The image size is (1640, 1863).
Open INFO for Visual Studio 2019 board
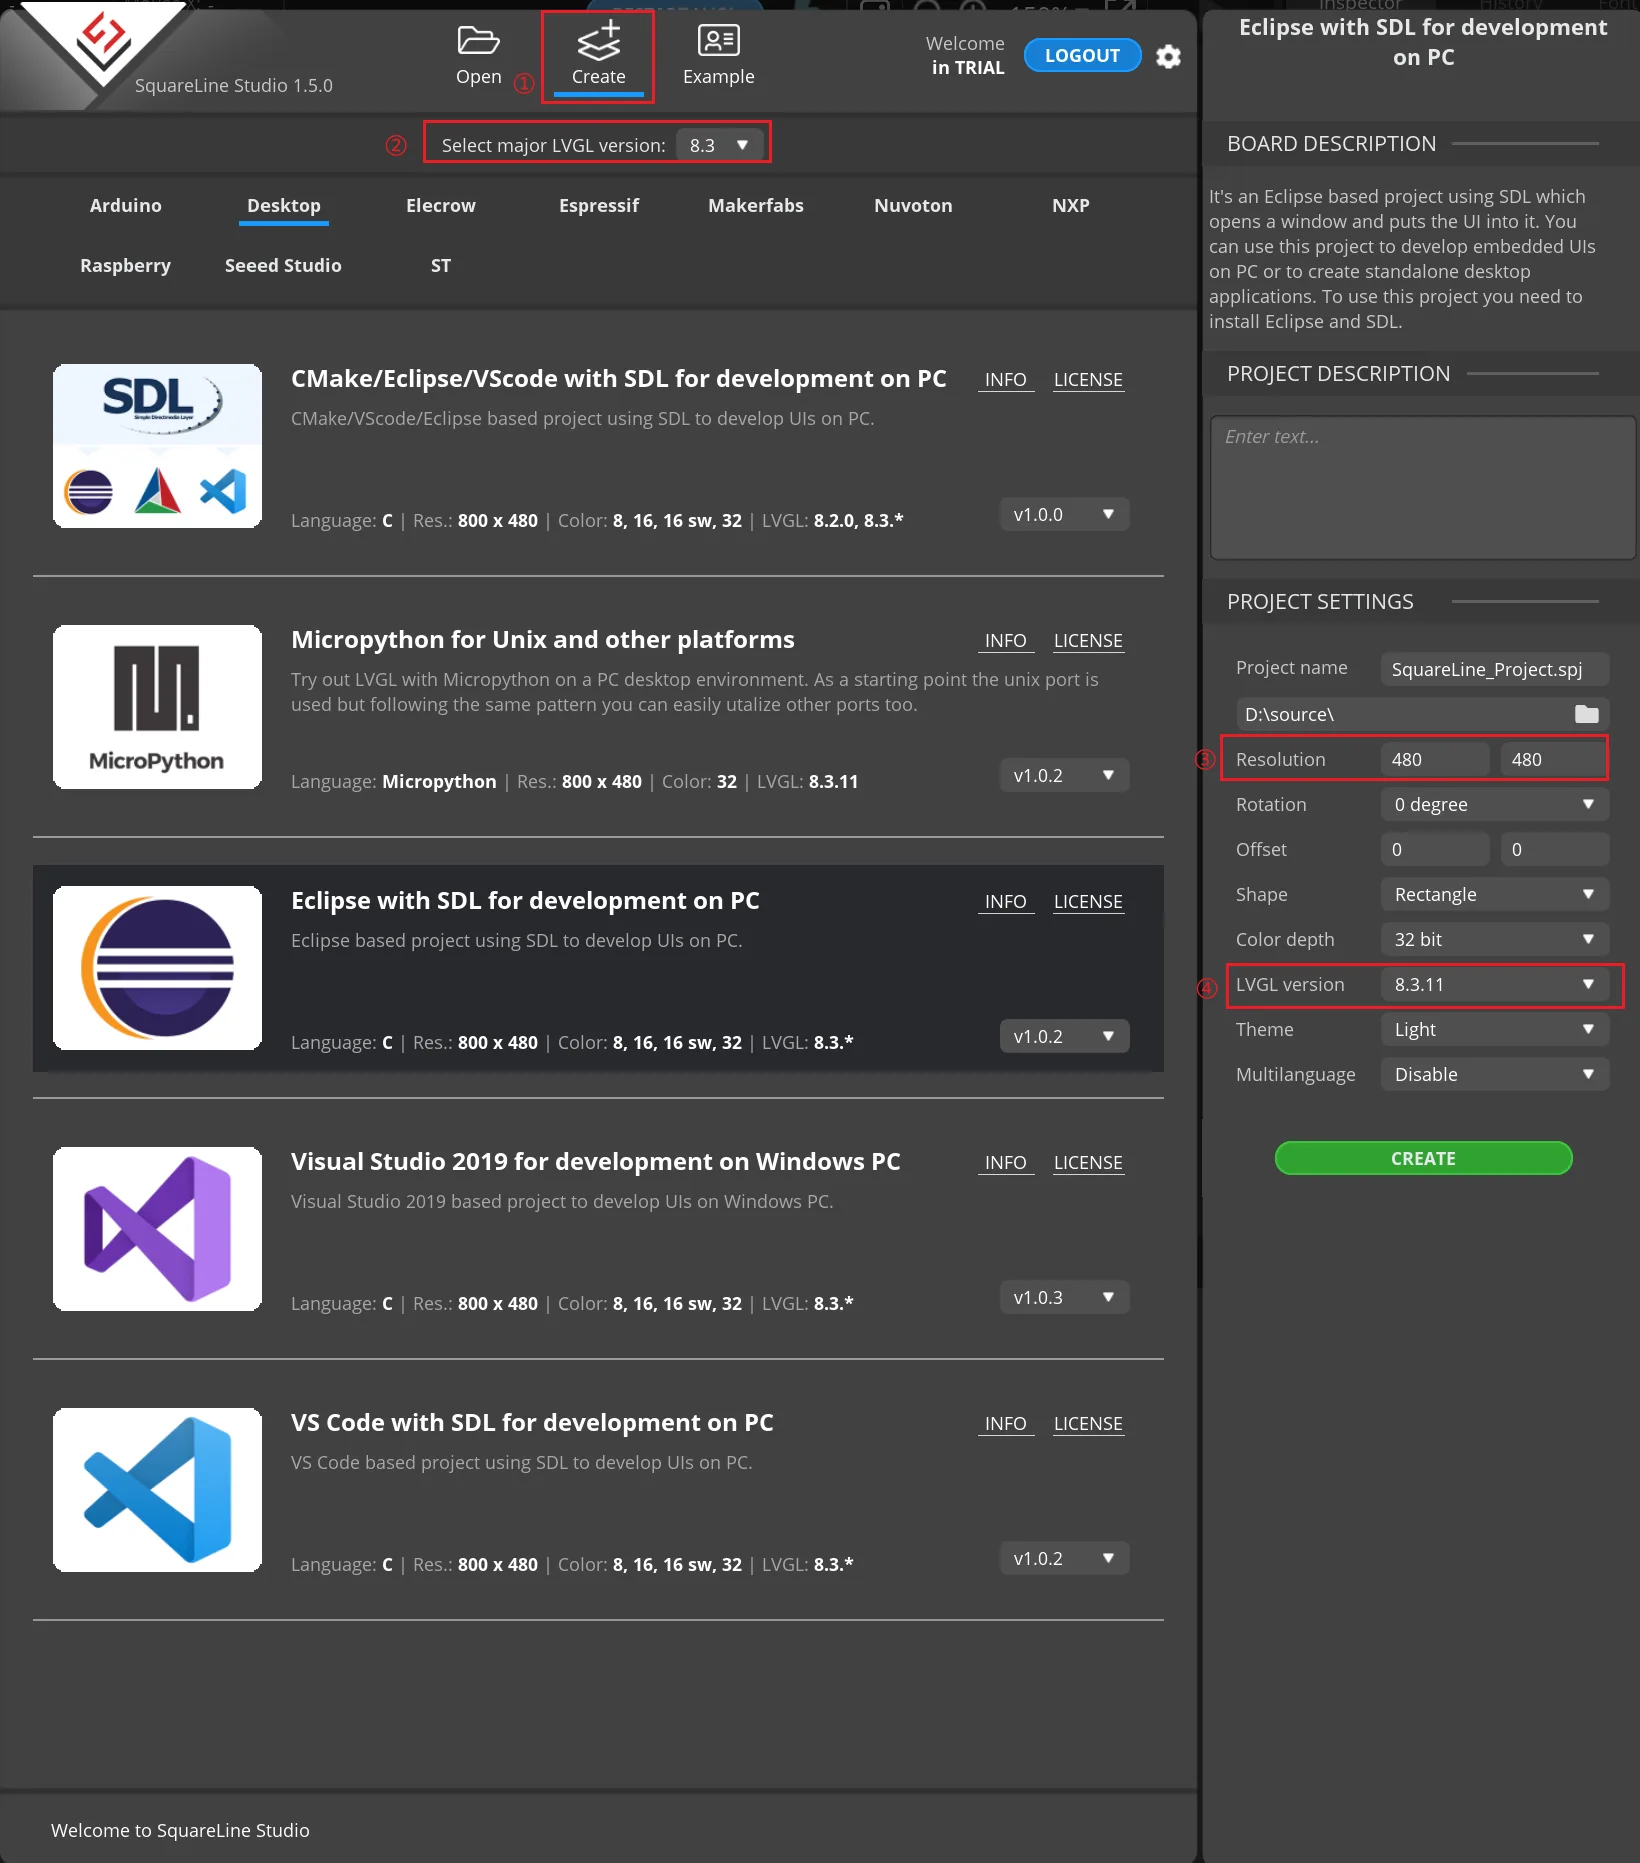(1005, 1163)
